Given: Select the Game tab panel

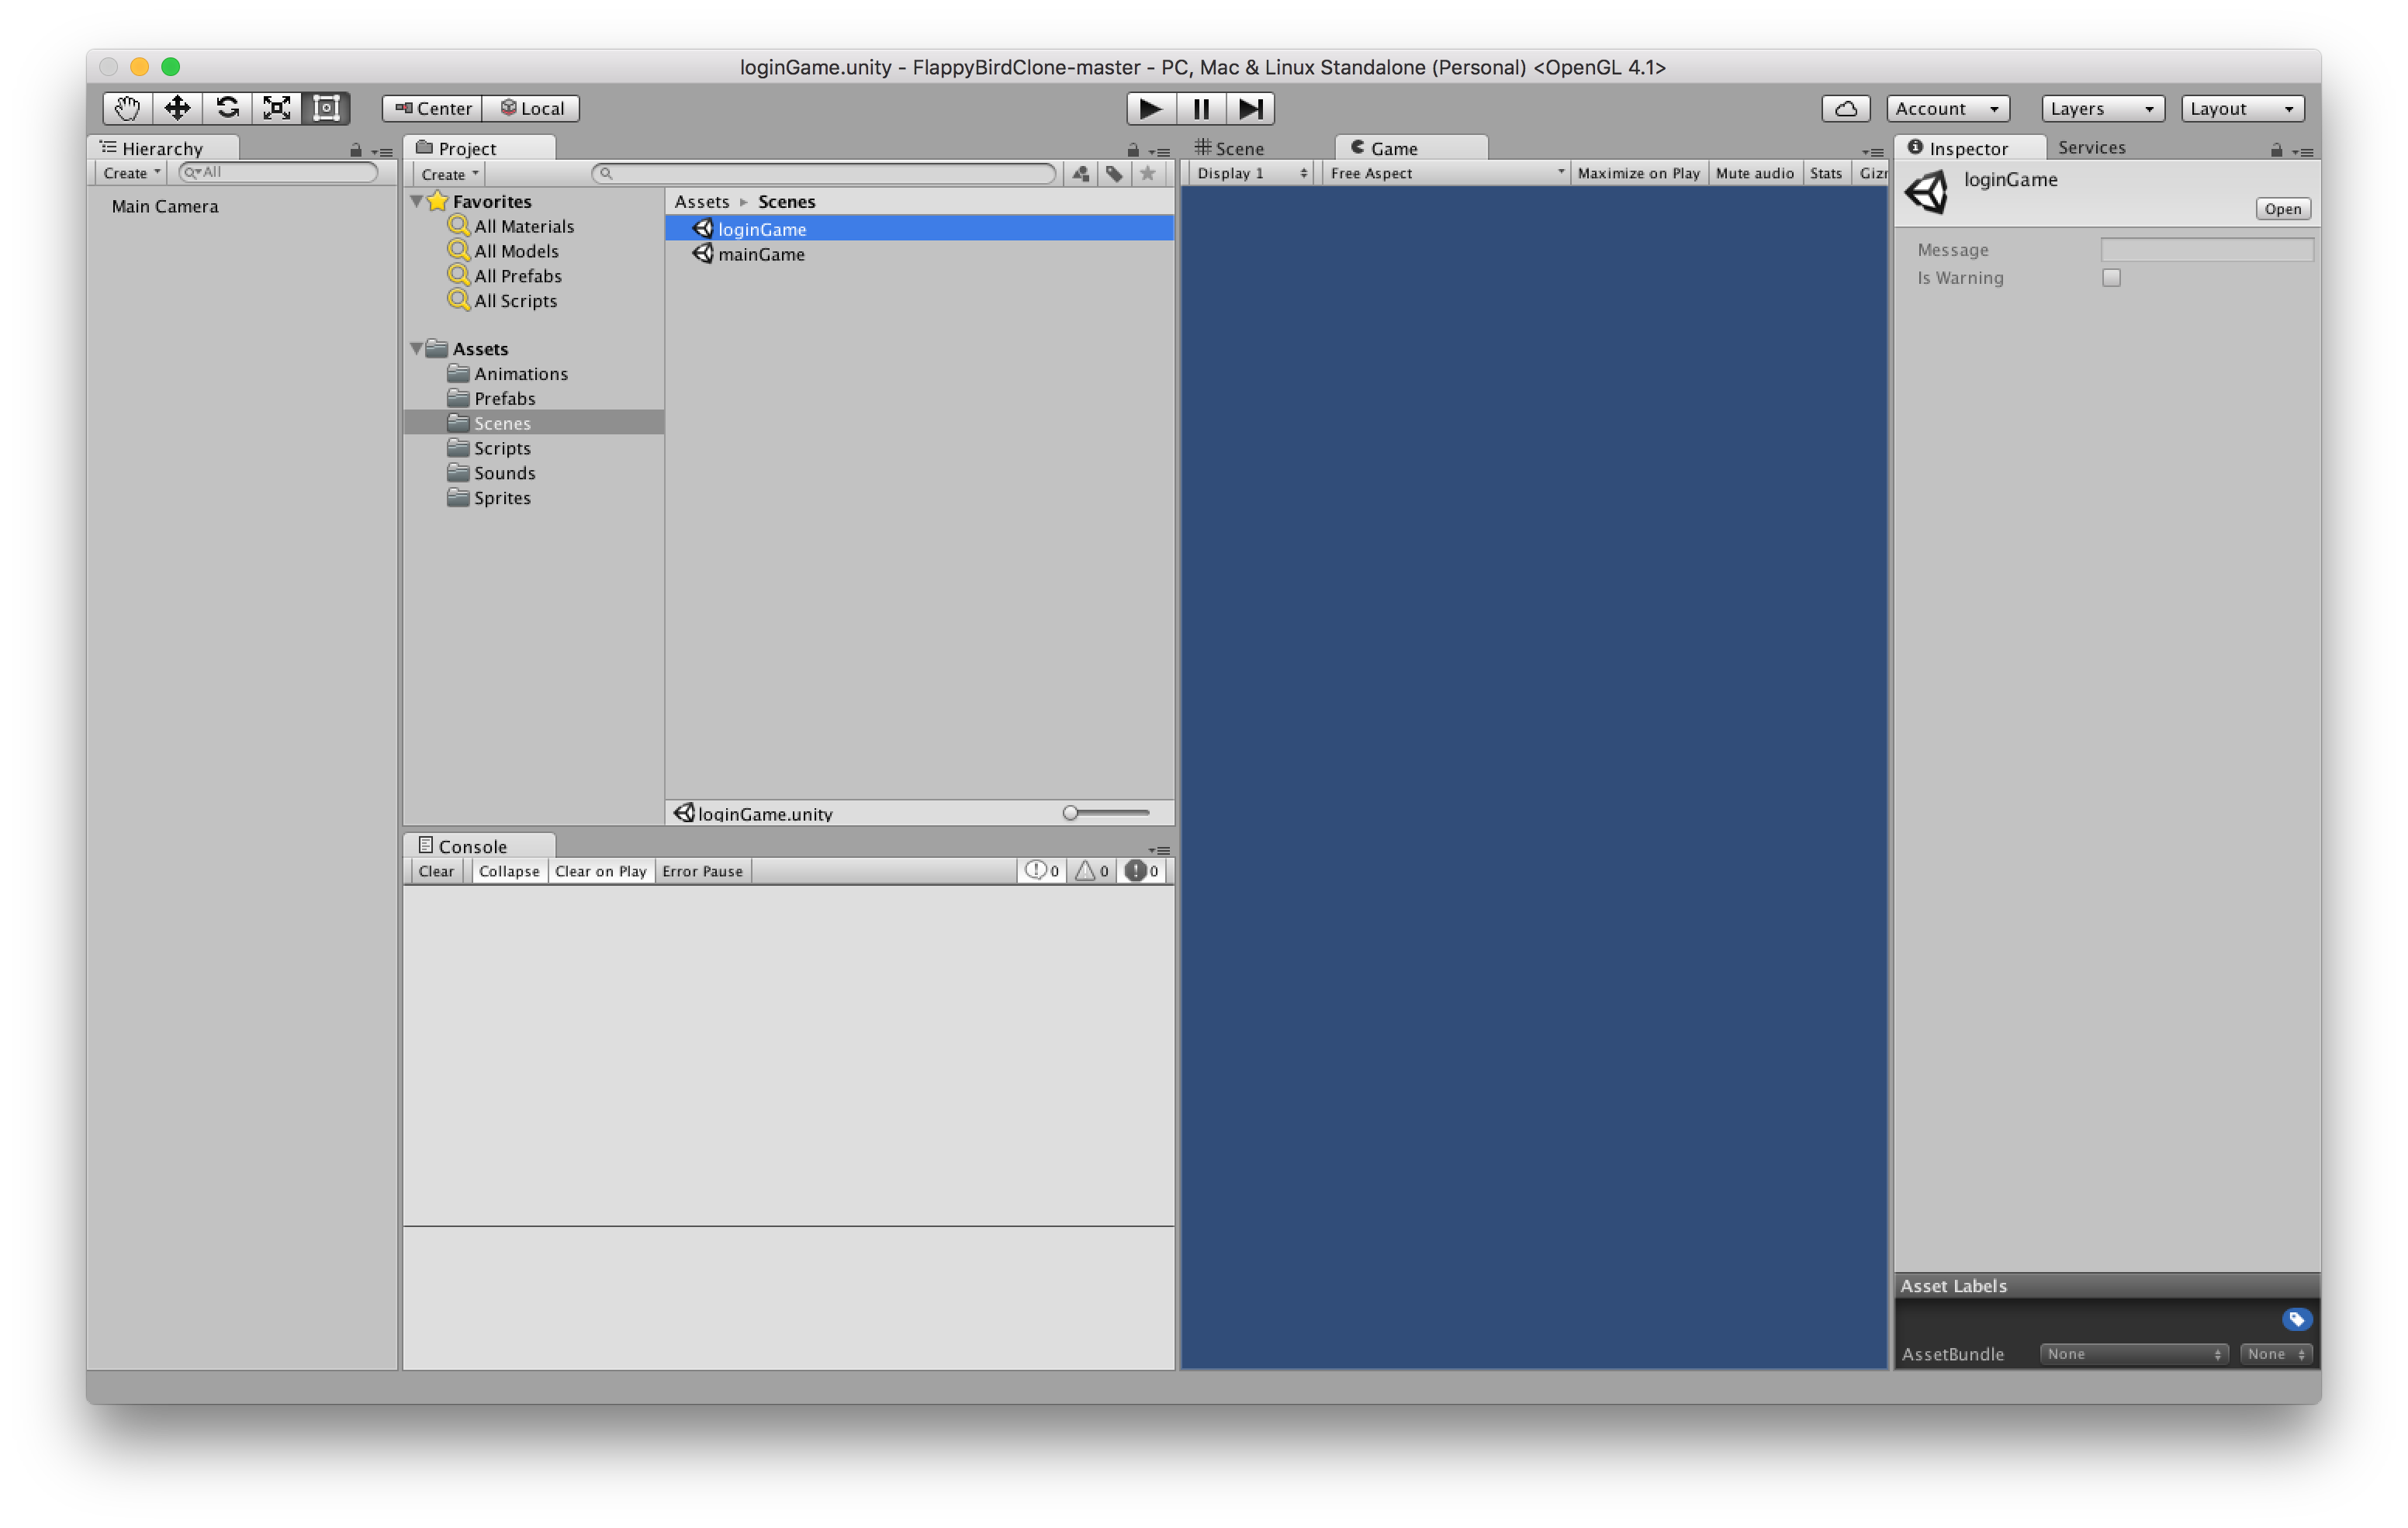Looking at the screenshot, I should [x=1396, y=147].
